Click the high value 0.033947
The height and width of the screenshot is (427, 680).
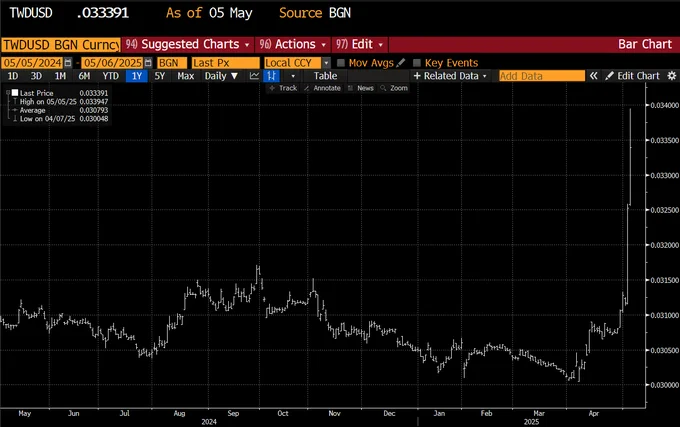(94, 101)
